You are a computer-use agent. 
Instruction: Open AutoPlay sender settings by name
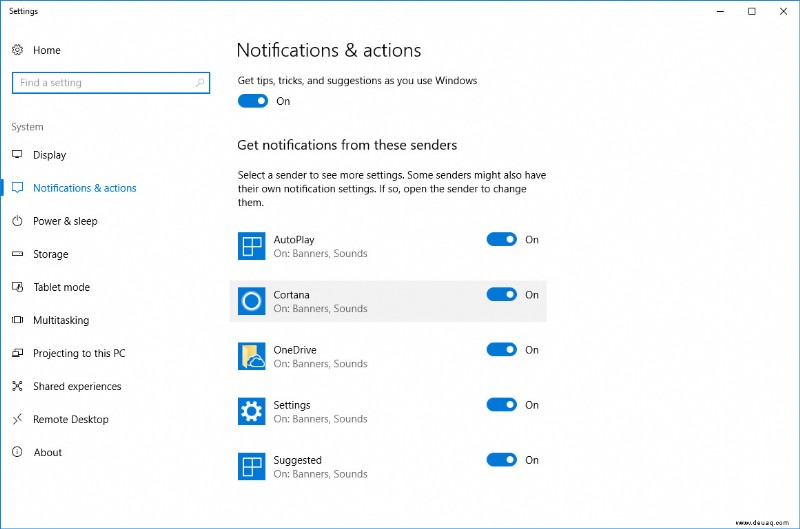294,240
